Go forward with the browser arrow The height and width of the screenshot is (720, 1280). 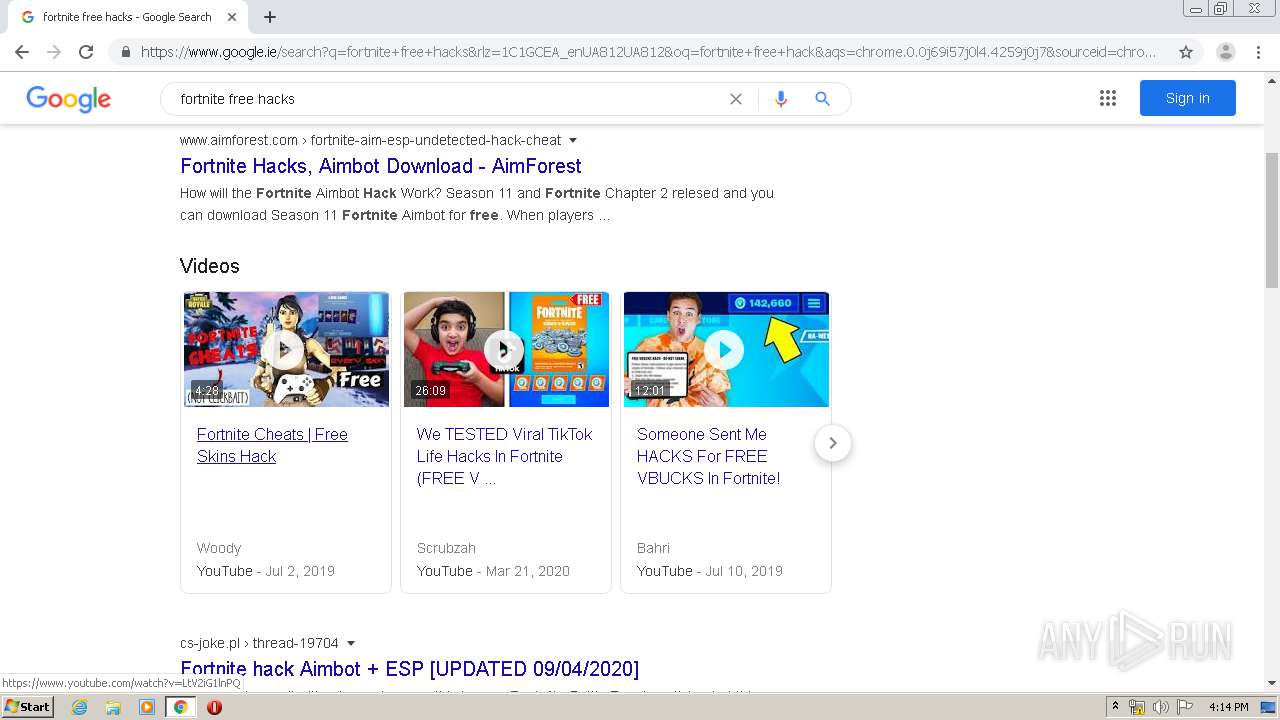point(54,52)
